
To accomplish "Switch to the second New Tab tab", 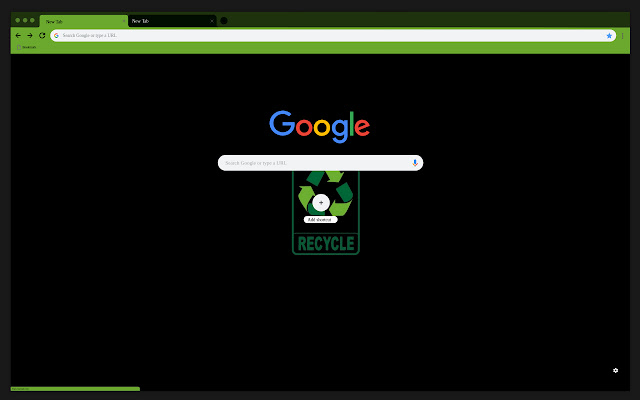I will [x=172, y=21].
